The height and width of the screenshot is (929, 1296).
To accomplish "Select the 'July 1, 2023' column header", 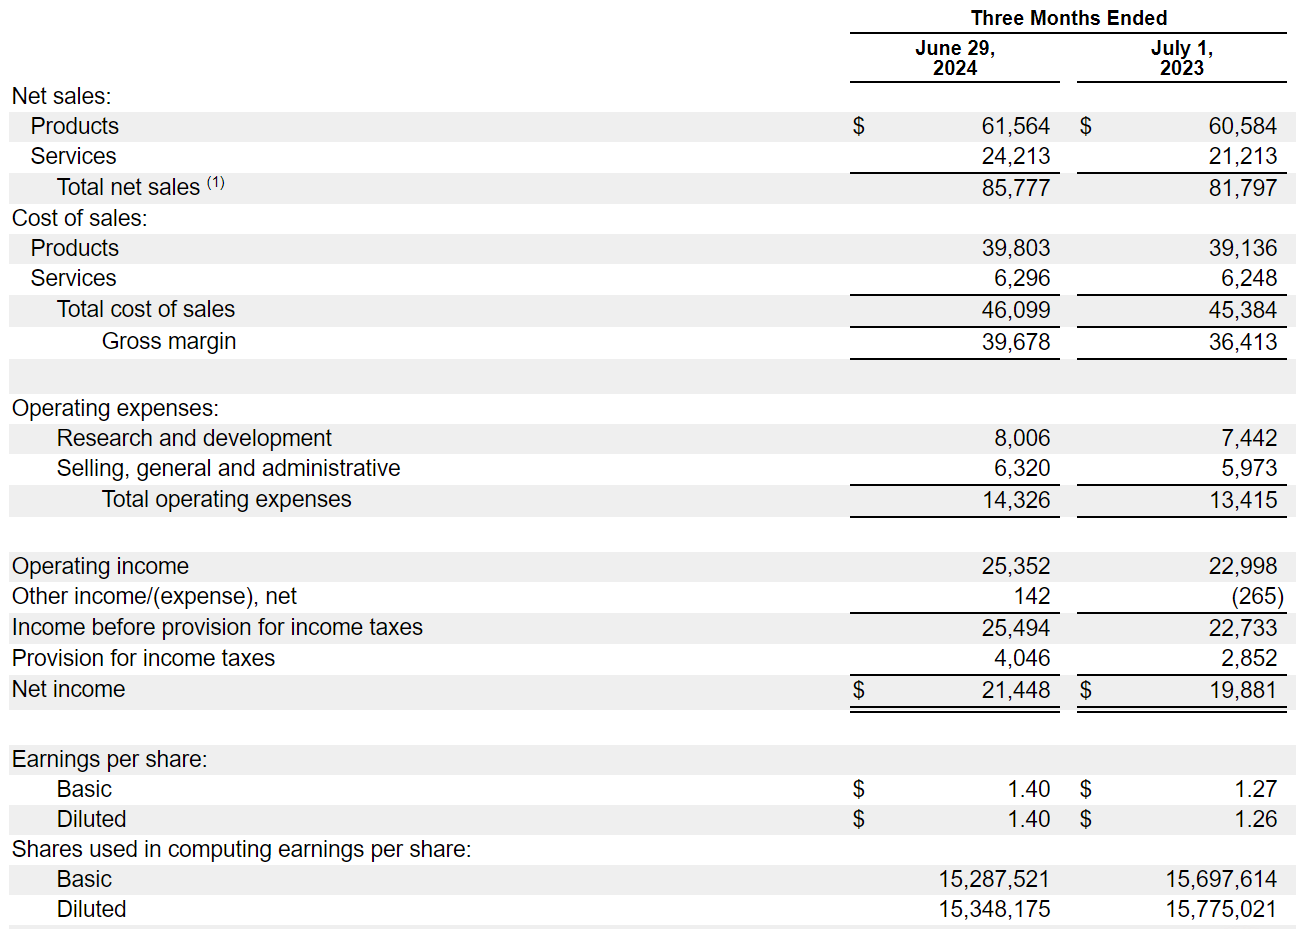I will [1181, 58].
